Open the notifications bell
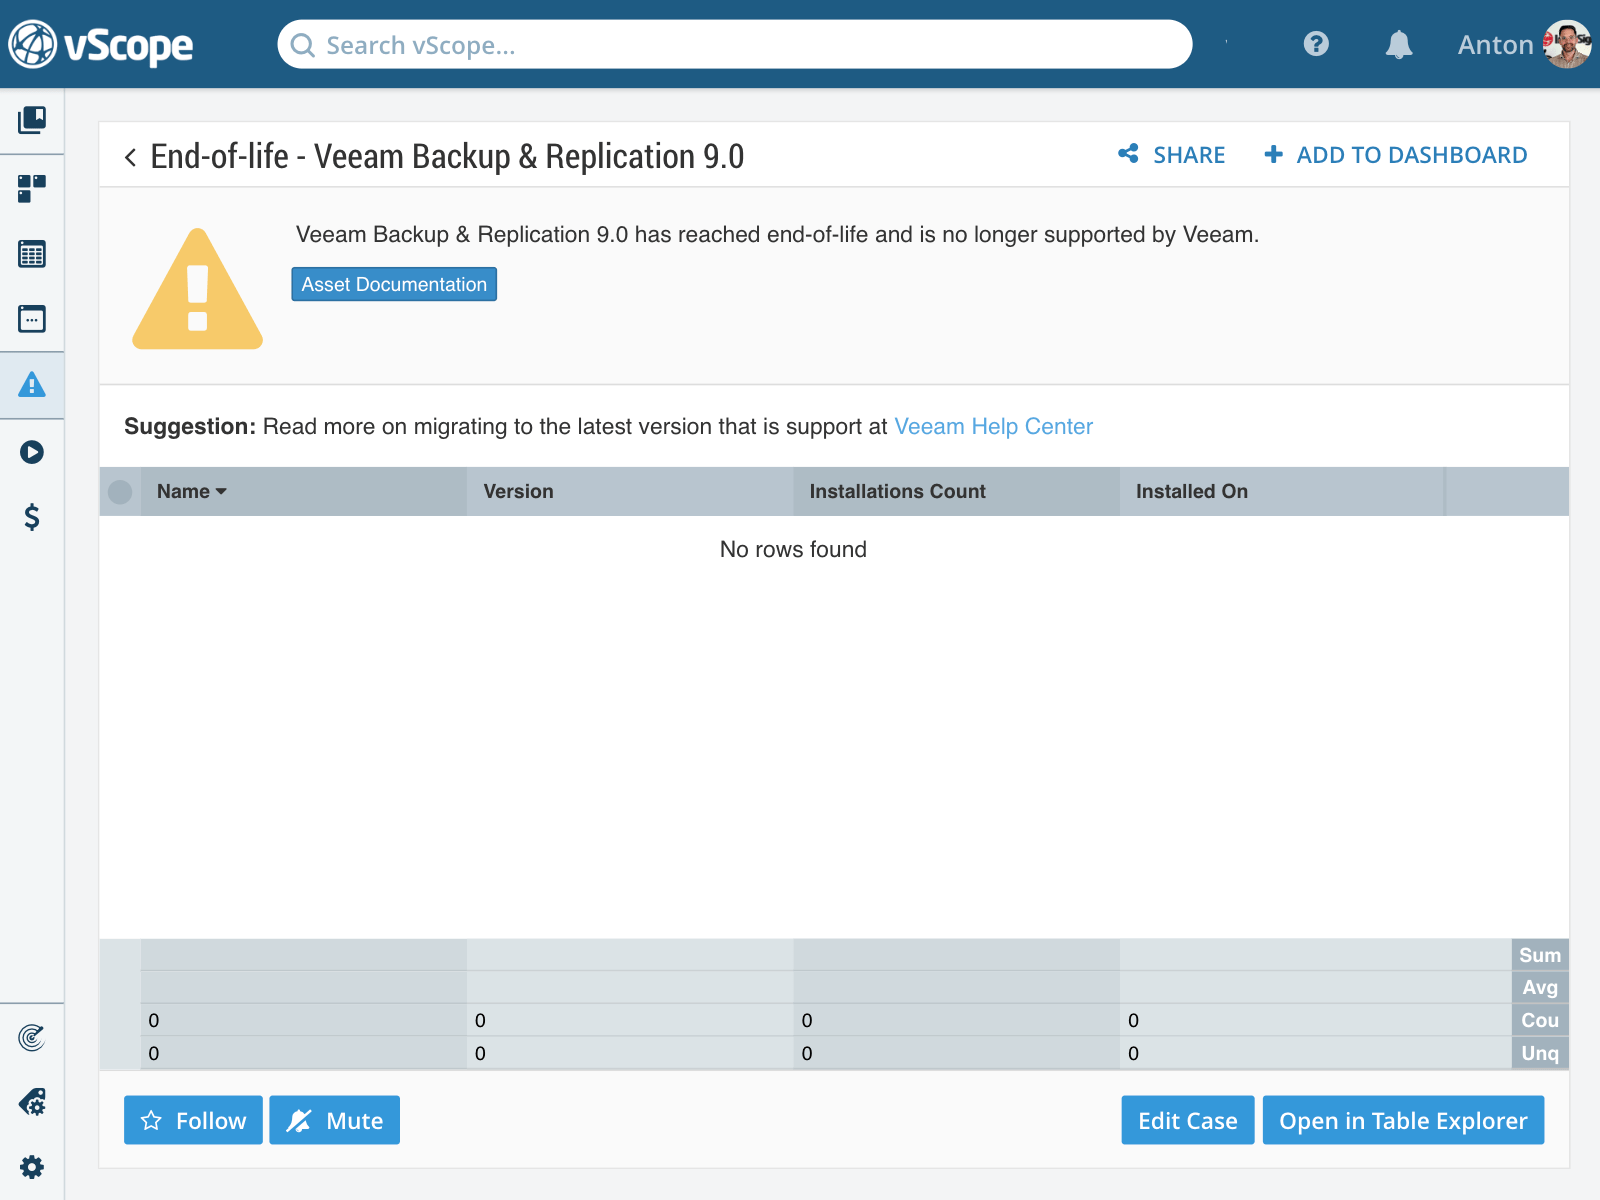1600x1200 pixels. click(x=1399, y=44)
